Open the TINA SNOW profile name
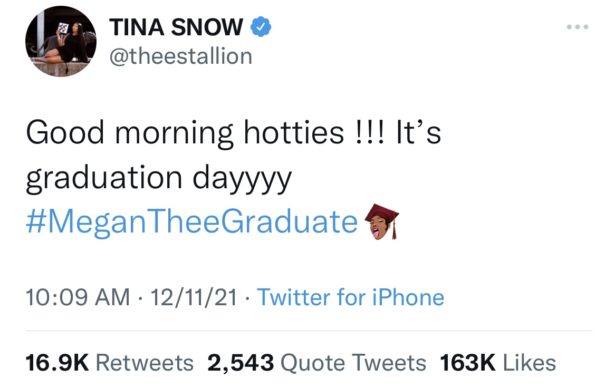The height and width of the screenshot is (388, 595). coord(176,27)
